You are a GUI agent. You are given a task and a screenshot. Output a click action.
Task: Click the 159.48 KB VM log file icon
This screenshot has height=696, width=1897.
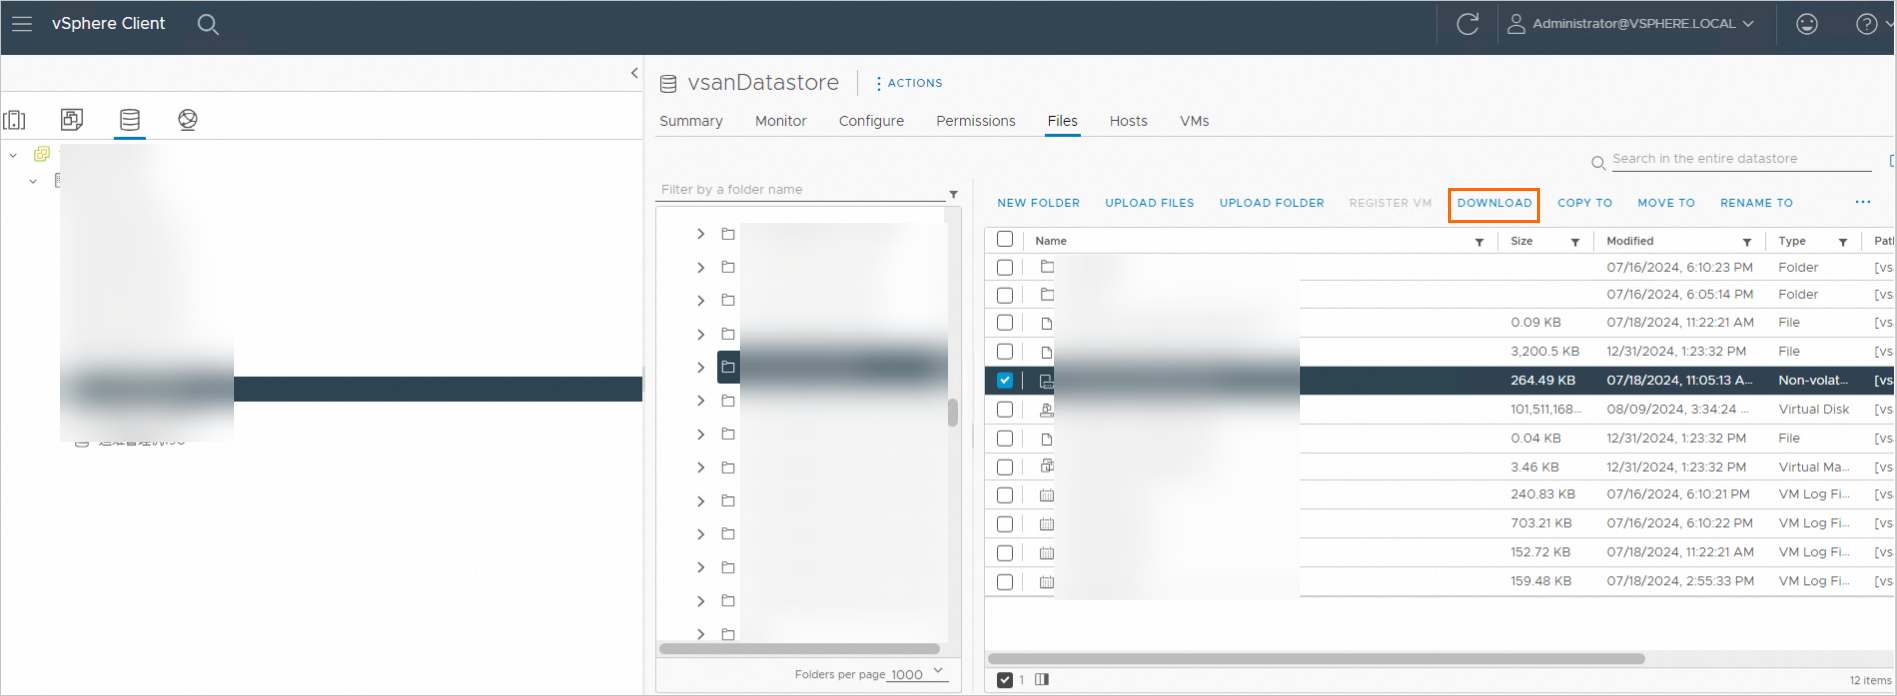(x=1046, y=582)
